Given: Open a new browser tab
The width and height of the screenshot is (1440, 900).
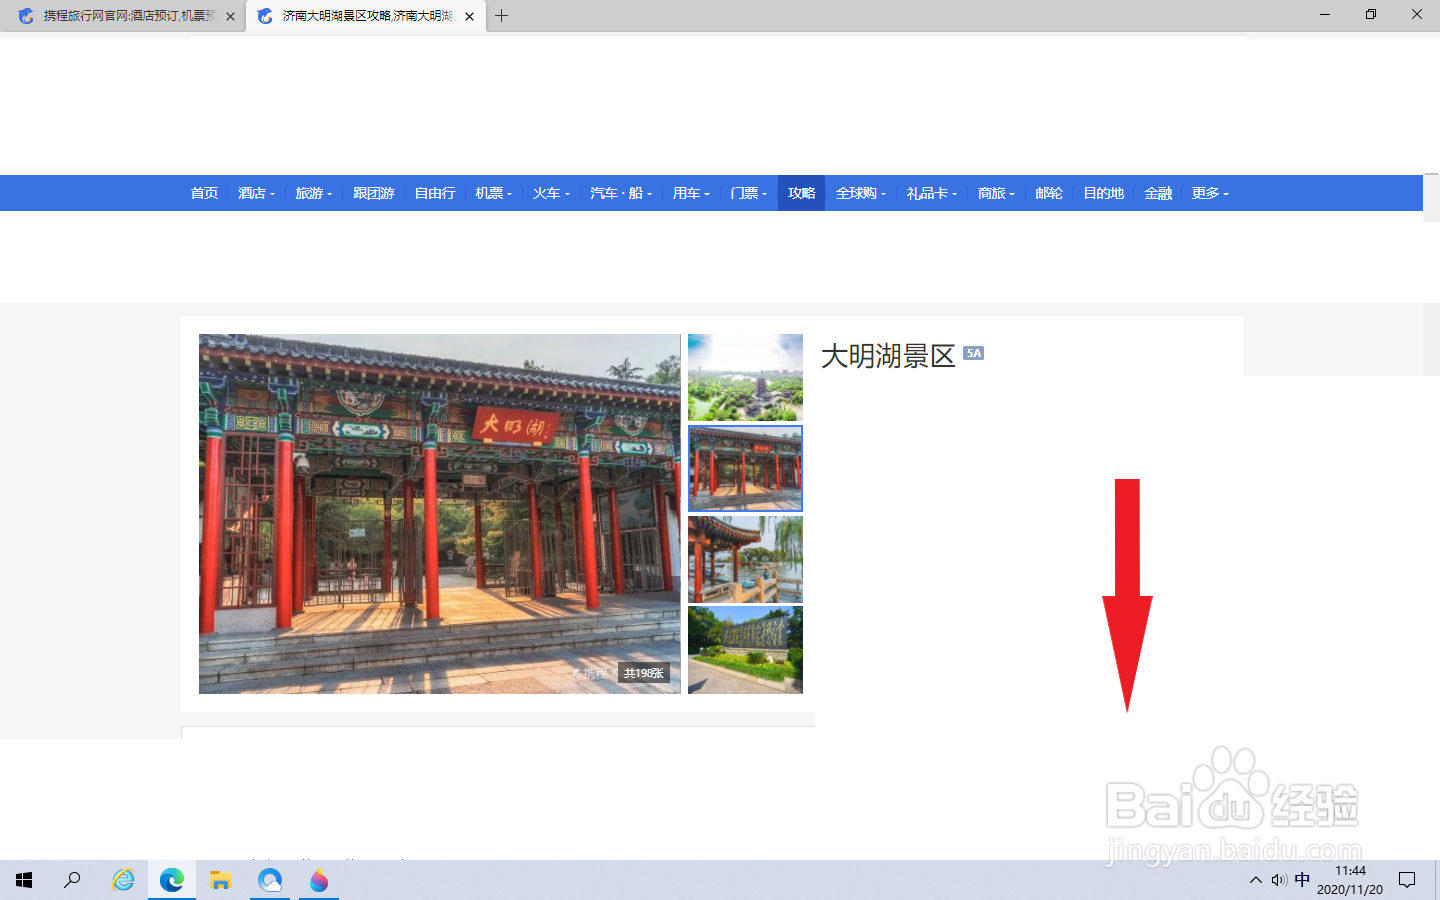Looking at the screenshot, I should tap(502, 16).
